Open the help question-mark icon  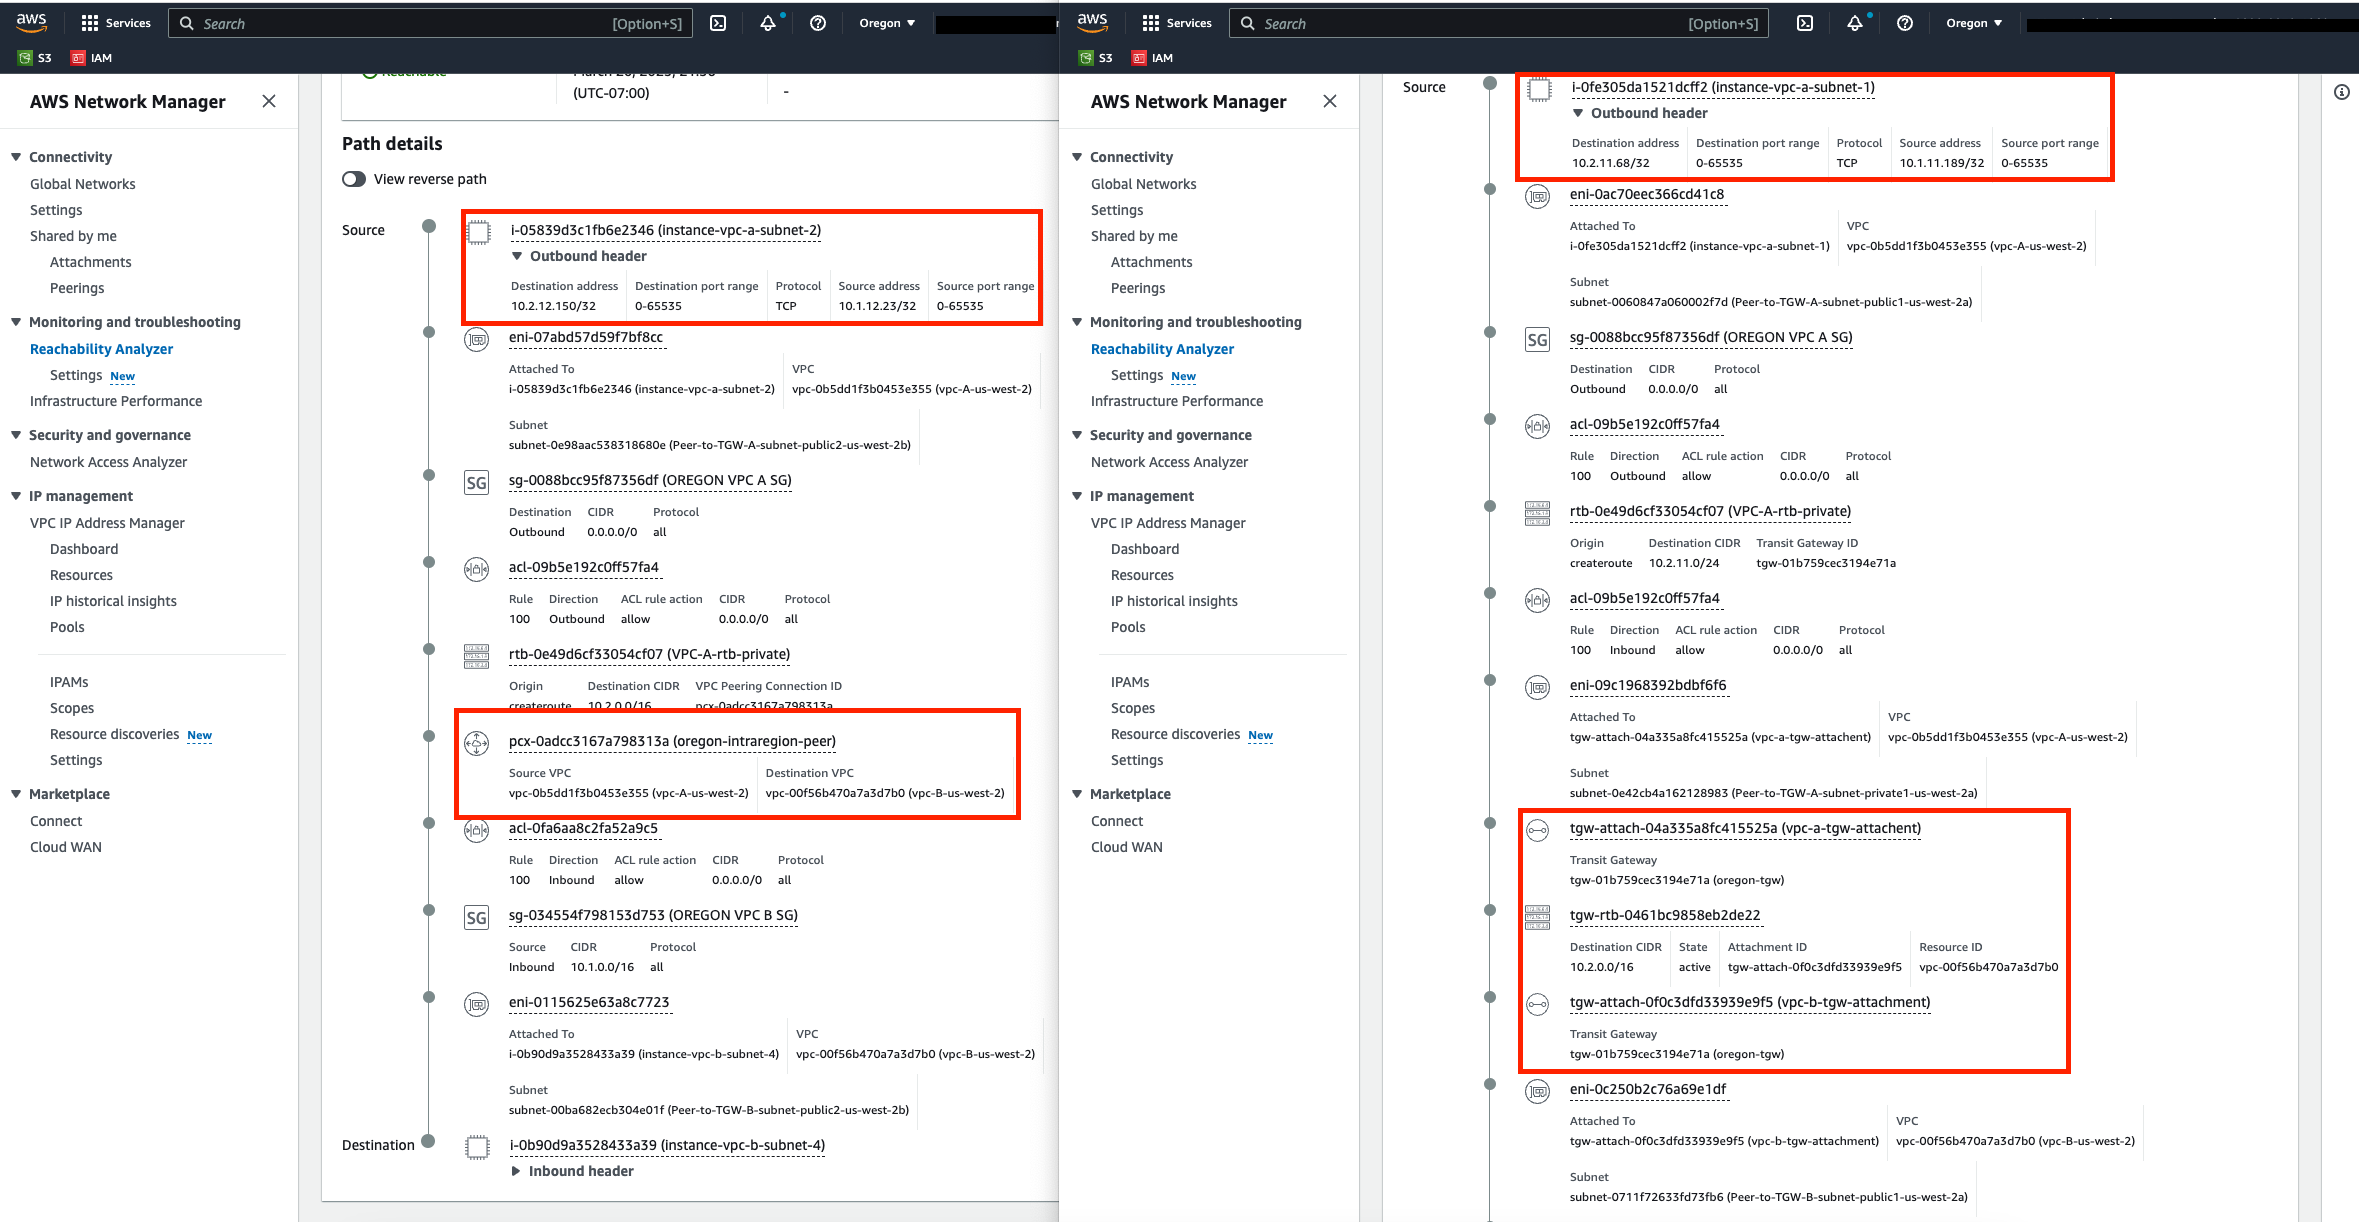click(818, 22)
